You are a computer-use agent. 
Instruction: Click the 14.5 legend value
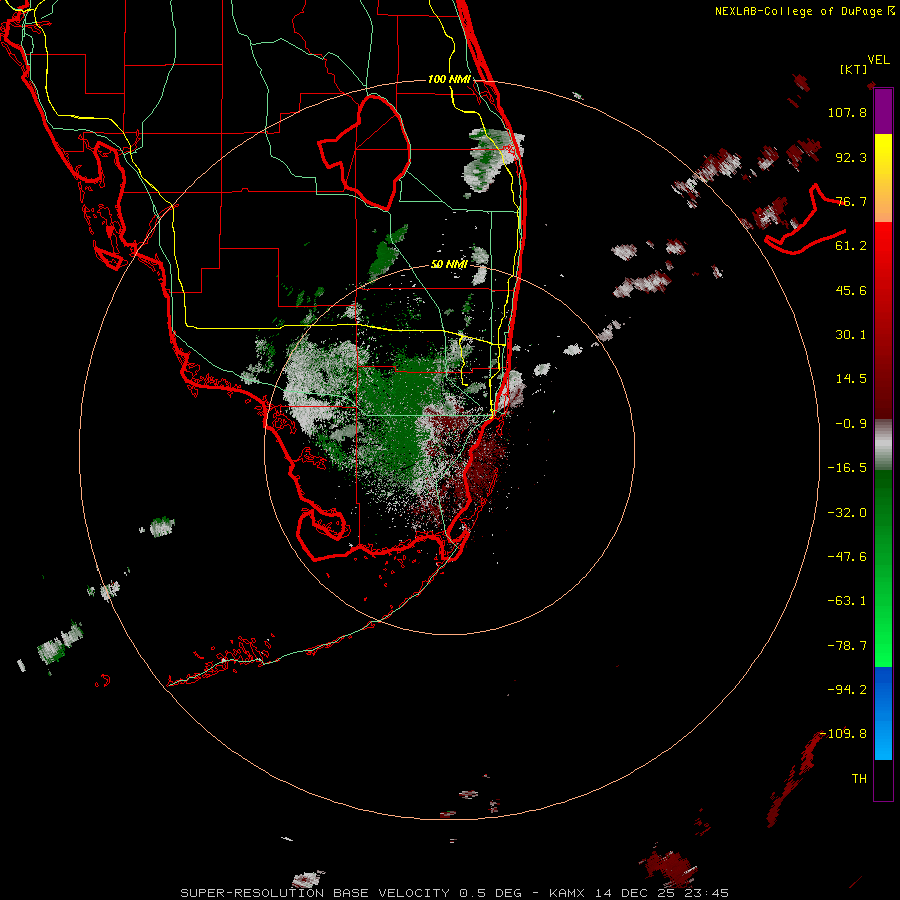tap(851, 379)
